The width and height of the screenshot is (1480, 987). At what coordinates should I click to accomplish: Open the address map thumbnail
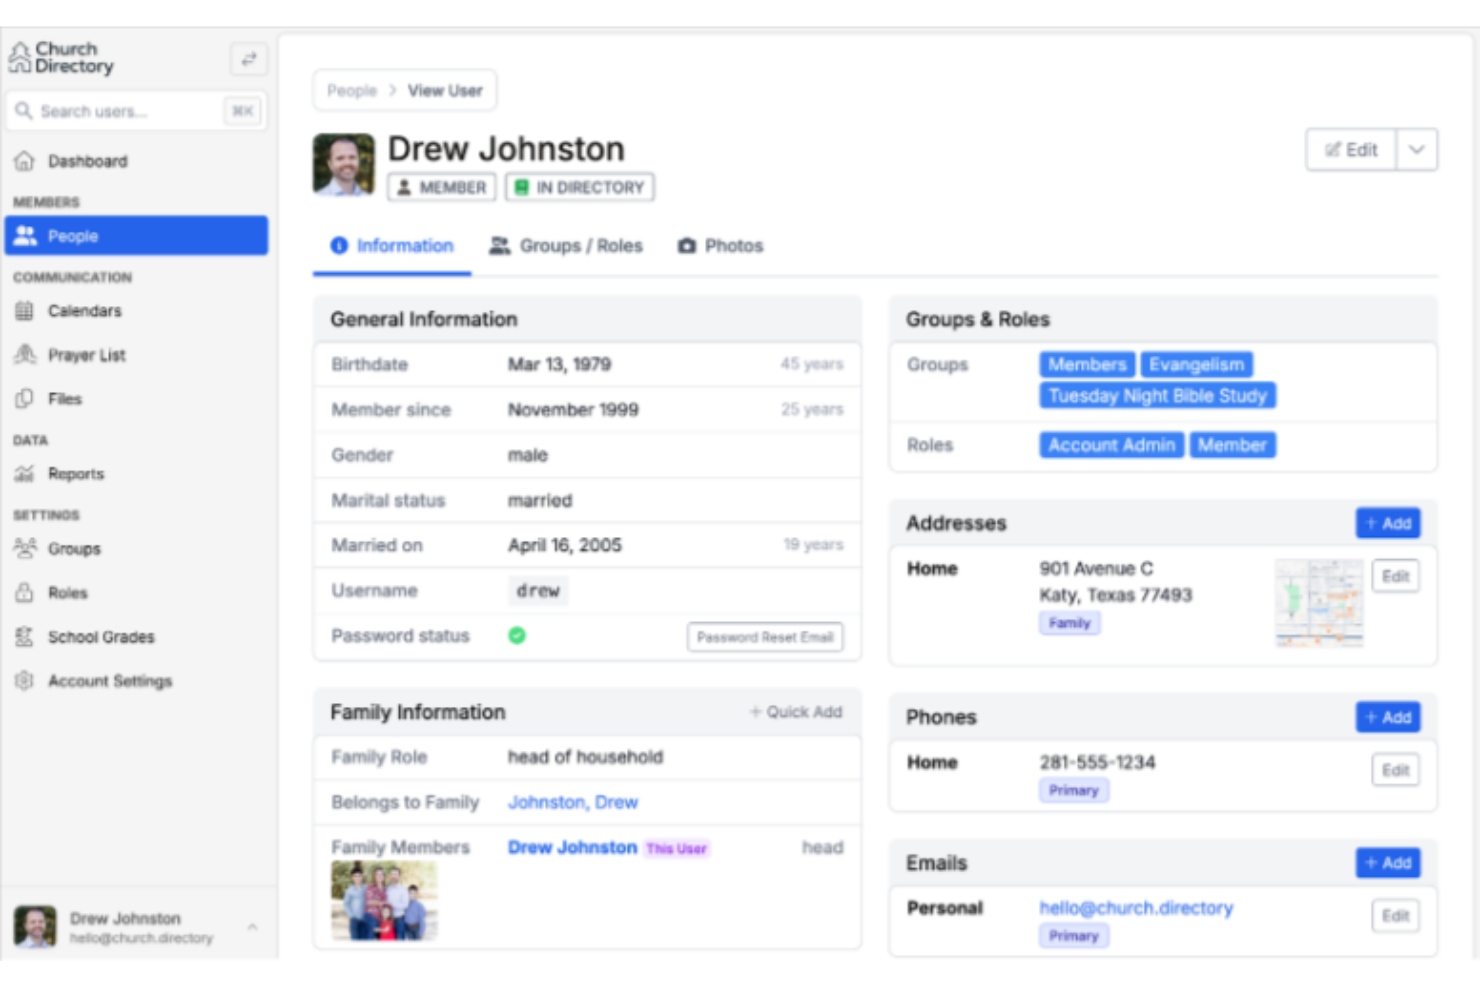point(1318,603)
